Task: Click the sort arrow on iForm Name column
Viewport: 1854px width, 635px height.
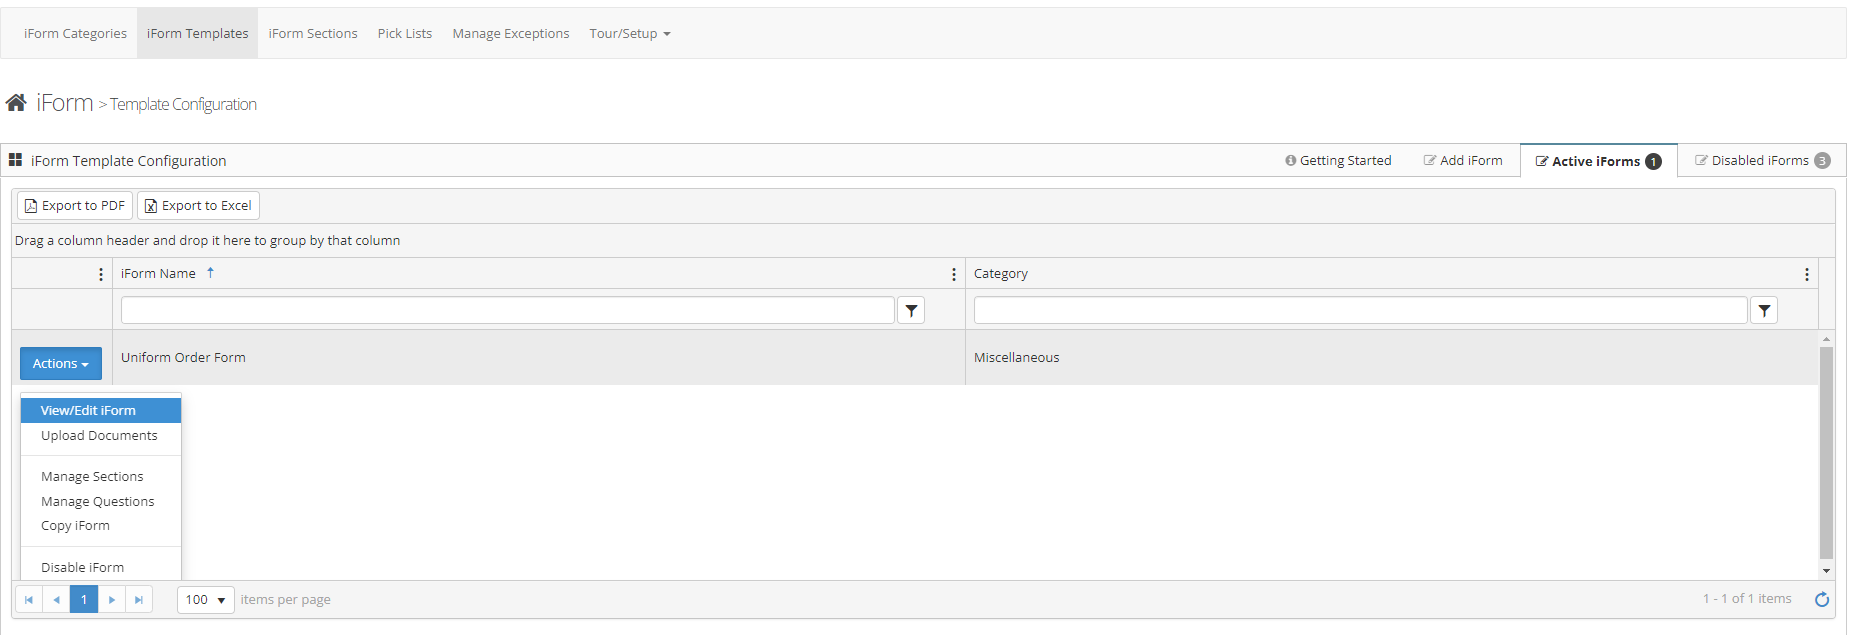Action: [211, 272]
